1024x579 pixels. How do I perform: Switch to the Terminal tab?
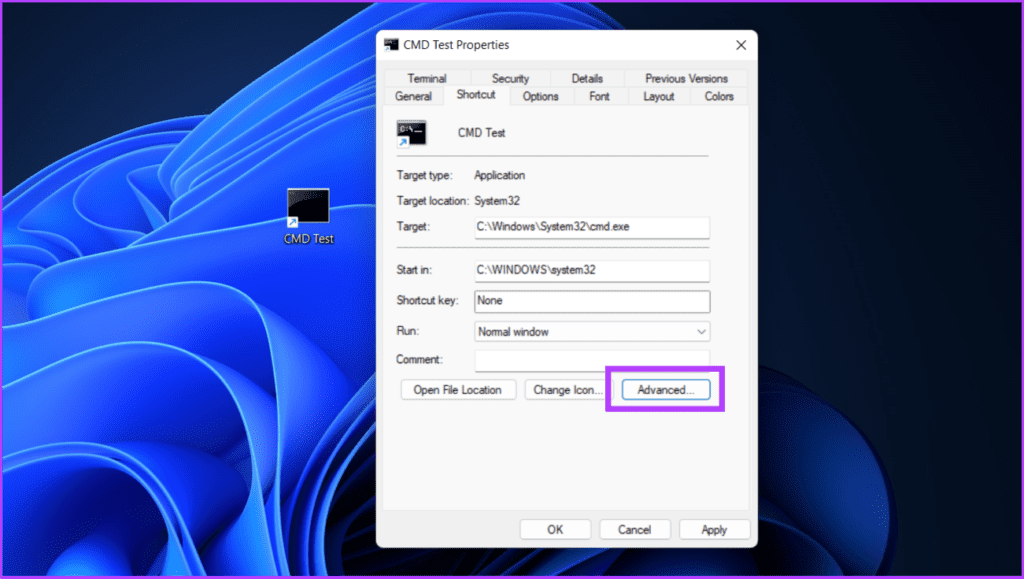(426, 78)
